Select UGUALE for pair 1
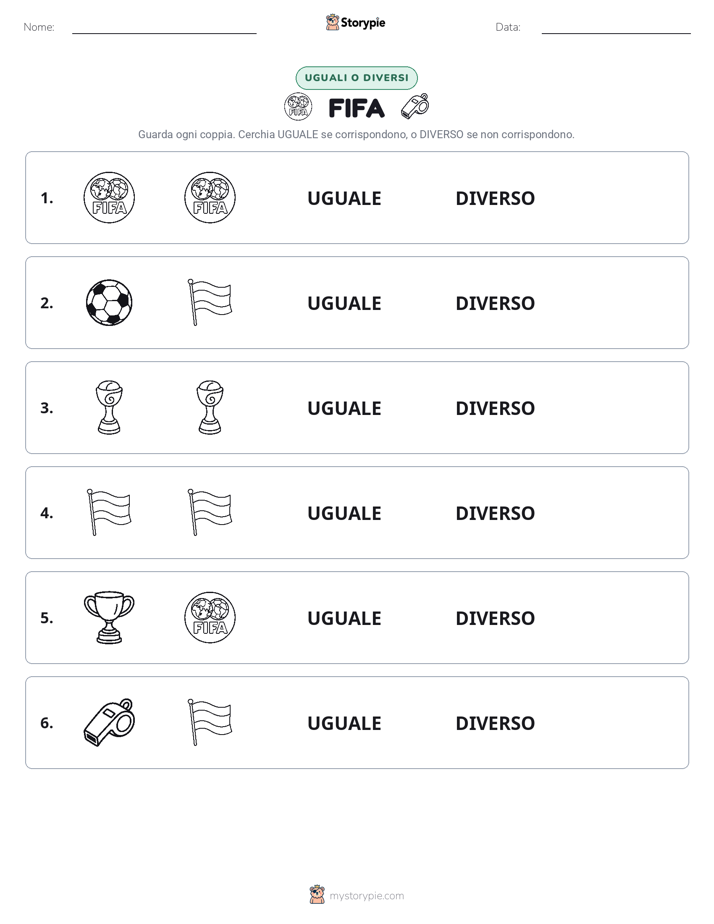This screenshot has width=714, height=924. click(x=344, y=198)
